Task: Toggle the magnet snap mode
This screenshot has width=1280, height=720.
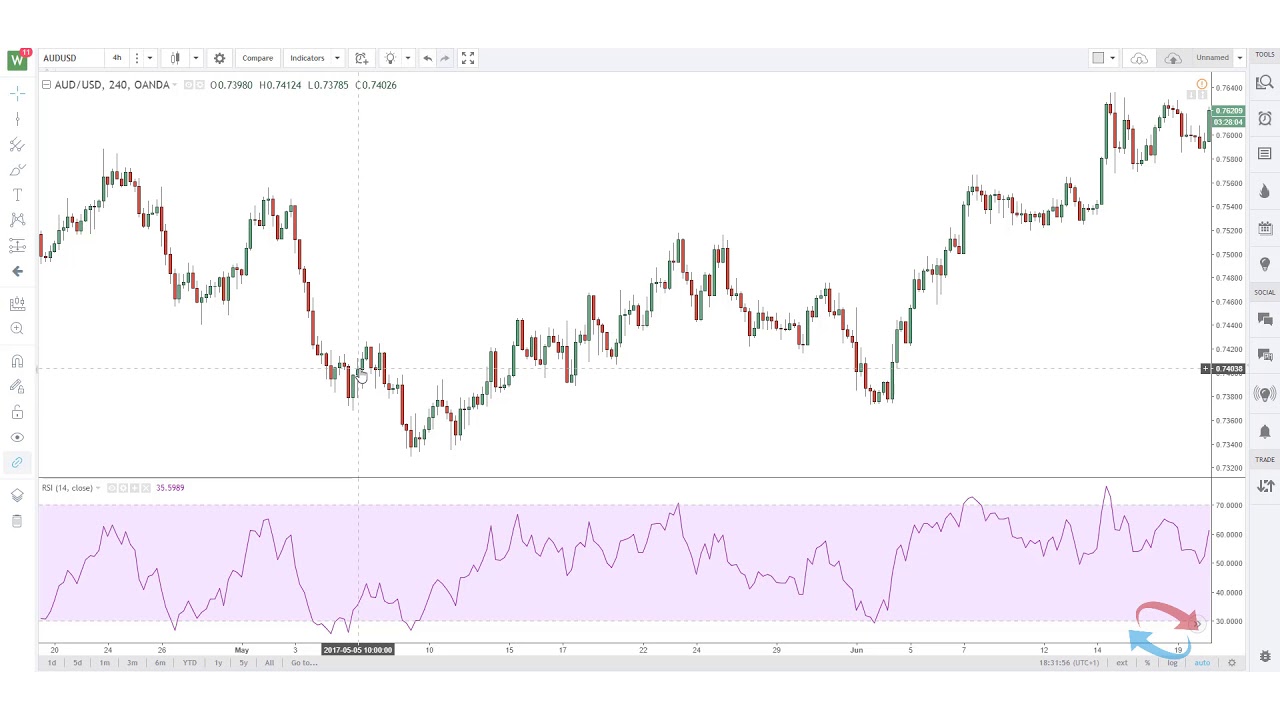Action: 17,362
